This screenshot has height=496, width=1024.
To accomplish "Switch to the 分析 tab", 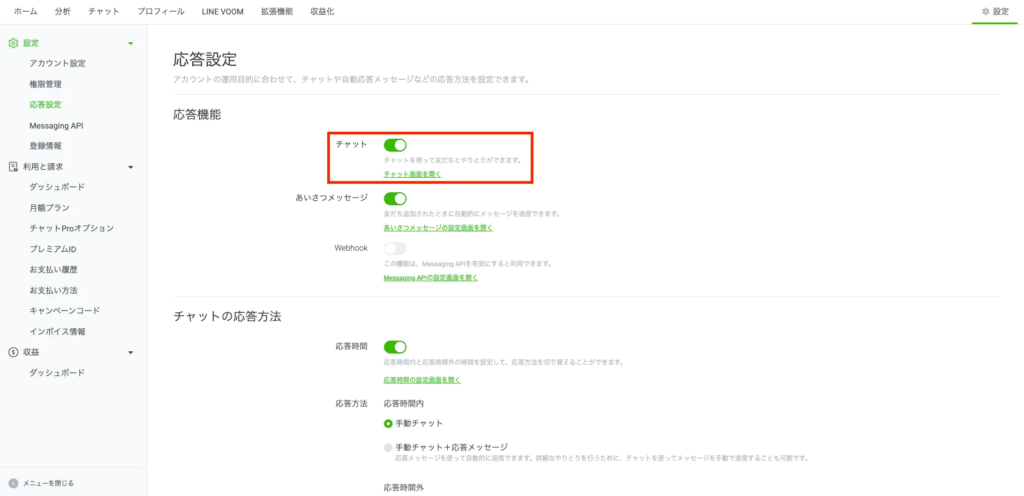I will tap(63, 11).
